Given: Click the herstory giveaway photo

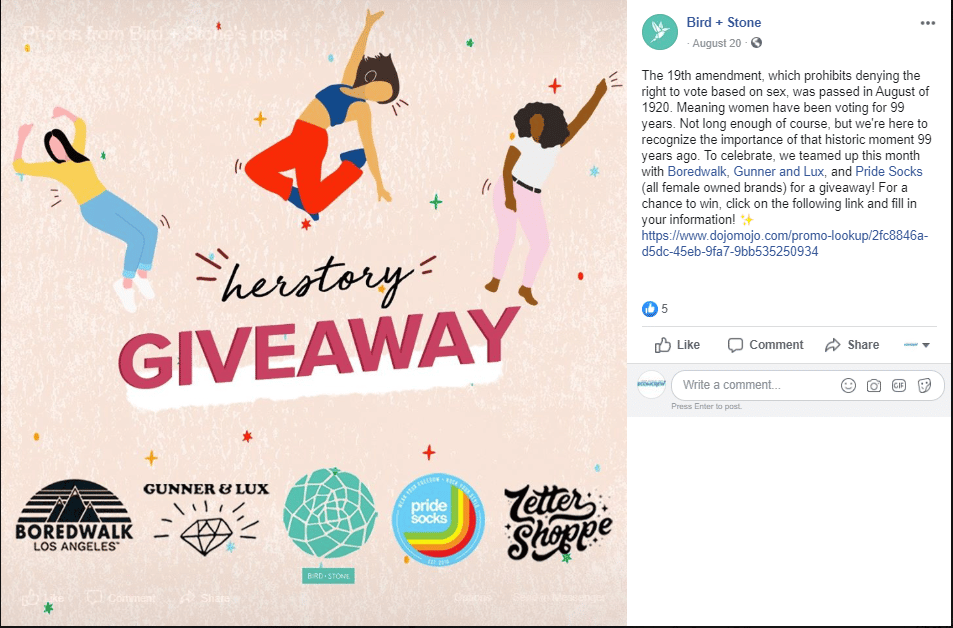Looking at the screenshot, I should (314, 314).
